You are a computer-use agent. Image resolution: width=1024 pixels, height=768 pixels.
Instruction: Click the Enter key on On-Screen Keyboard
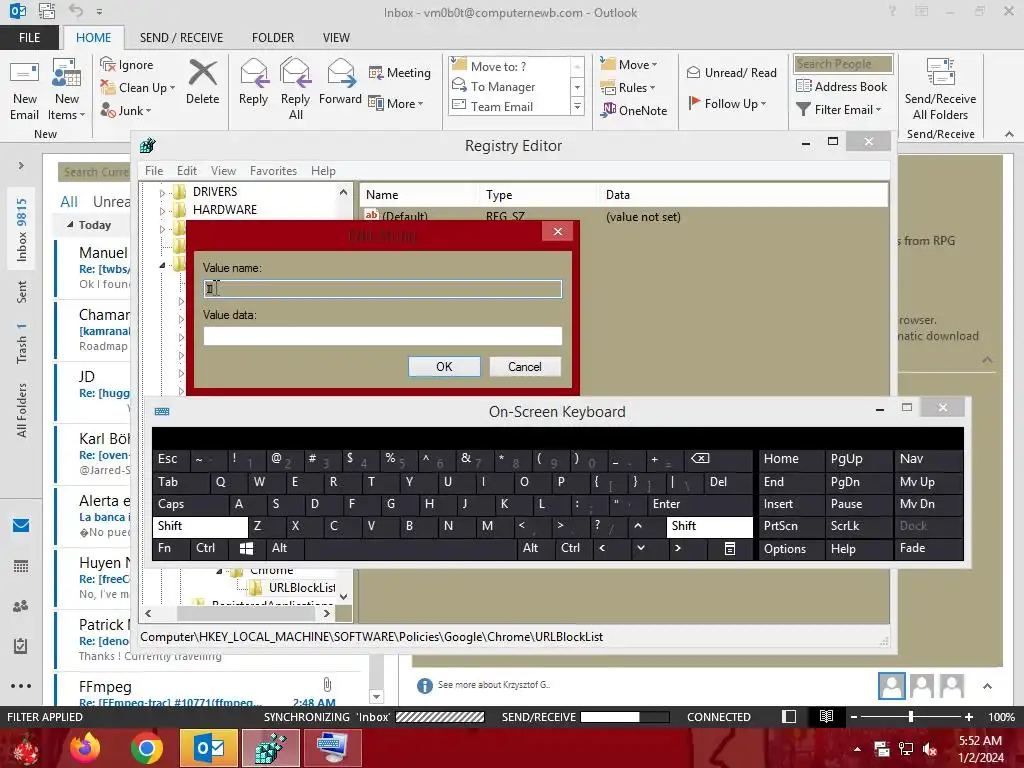coord(699,504)
